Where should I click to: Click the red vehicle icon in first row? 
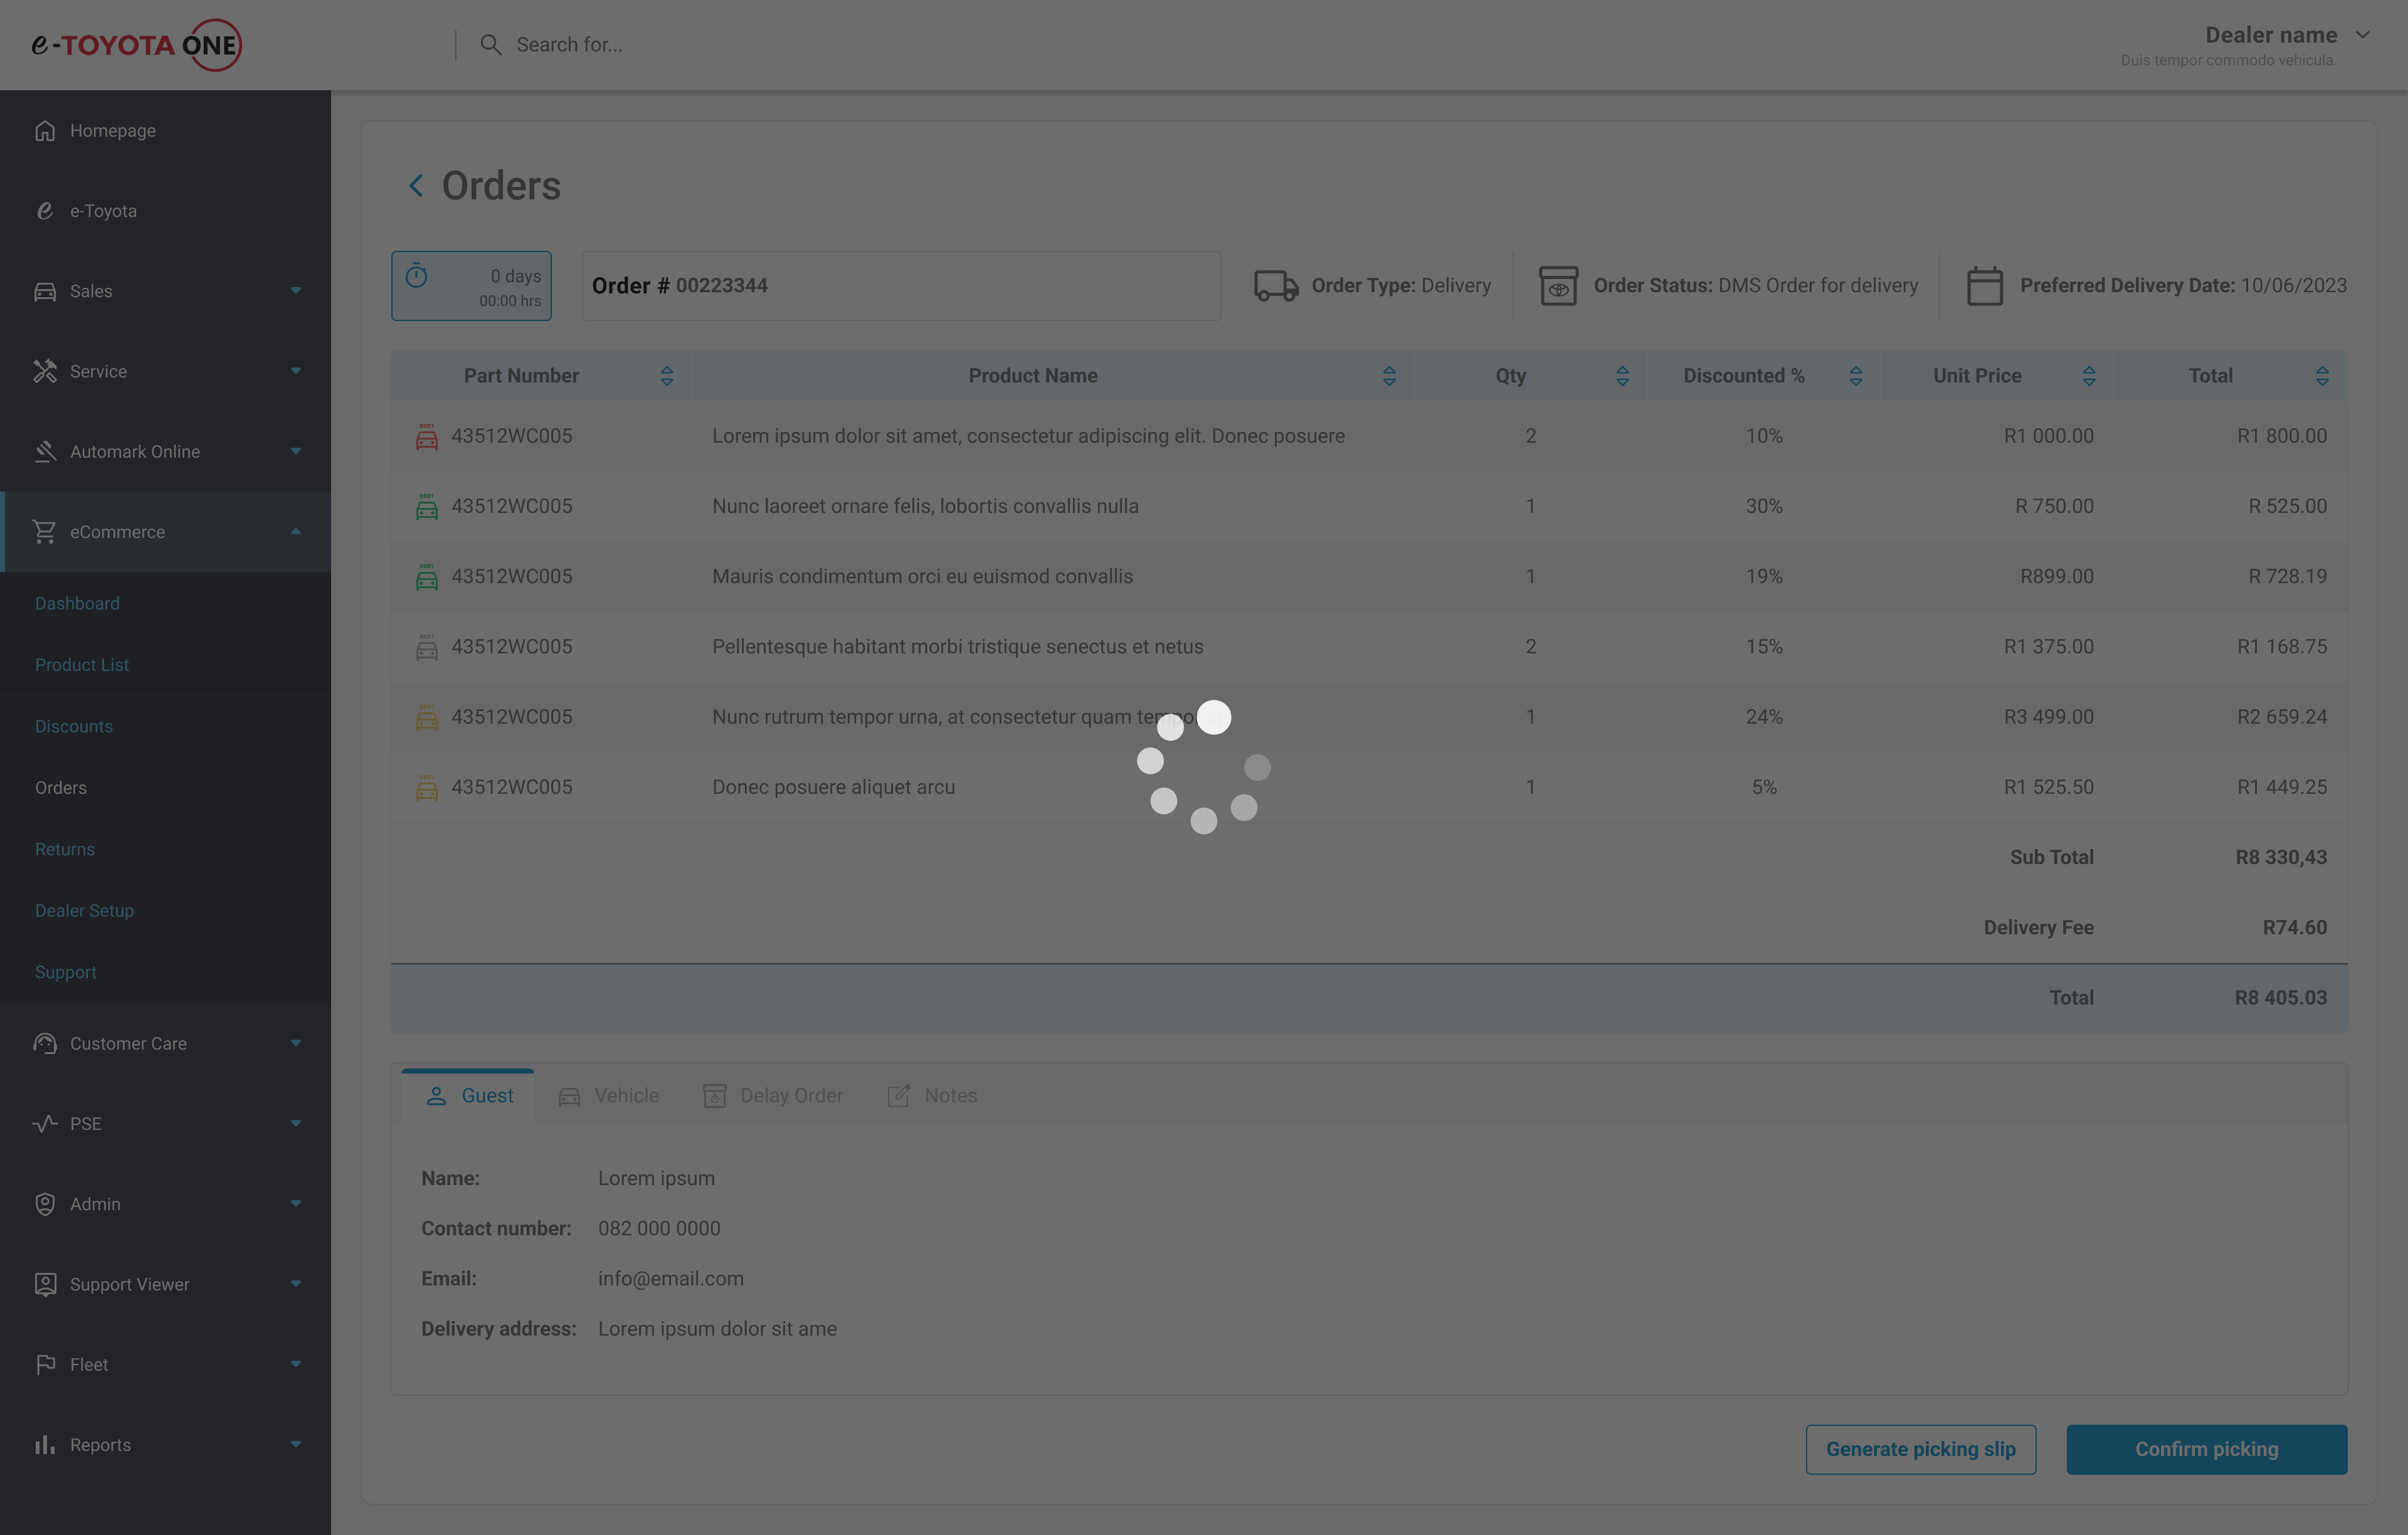click(427, 437)
